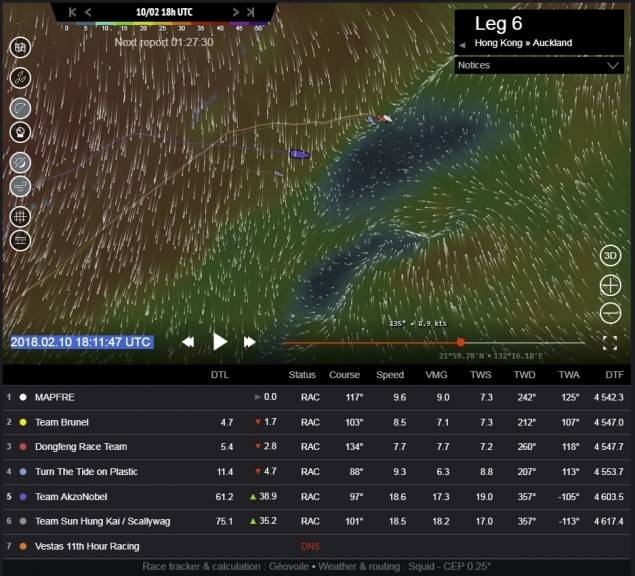The width and height of the screenshot is (635, 576).
Task: Fast-forward the race playback
Action: 249,342
